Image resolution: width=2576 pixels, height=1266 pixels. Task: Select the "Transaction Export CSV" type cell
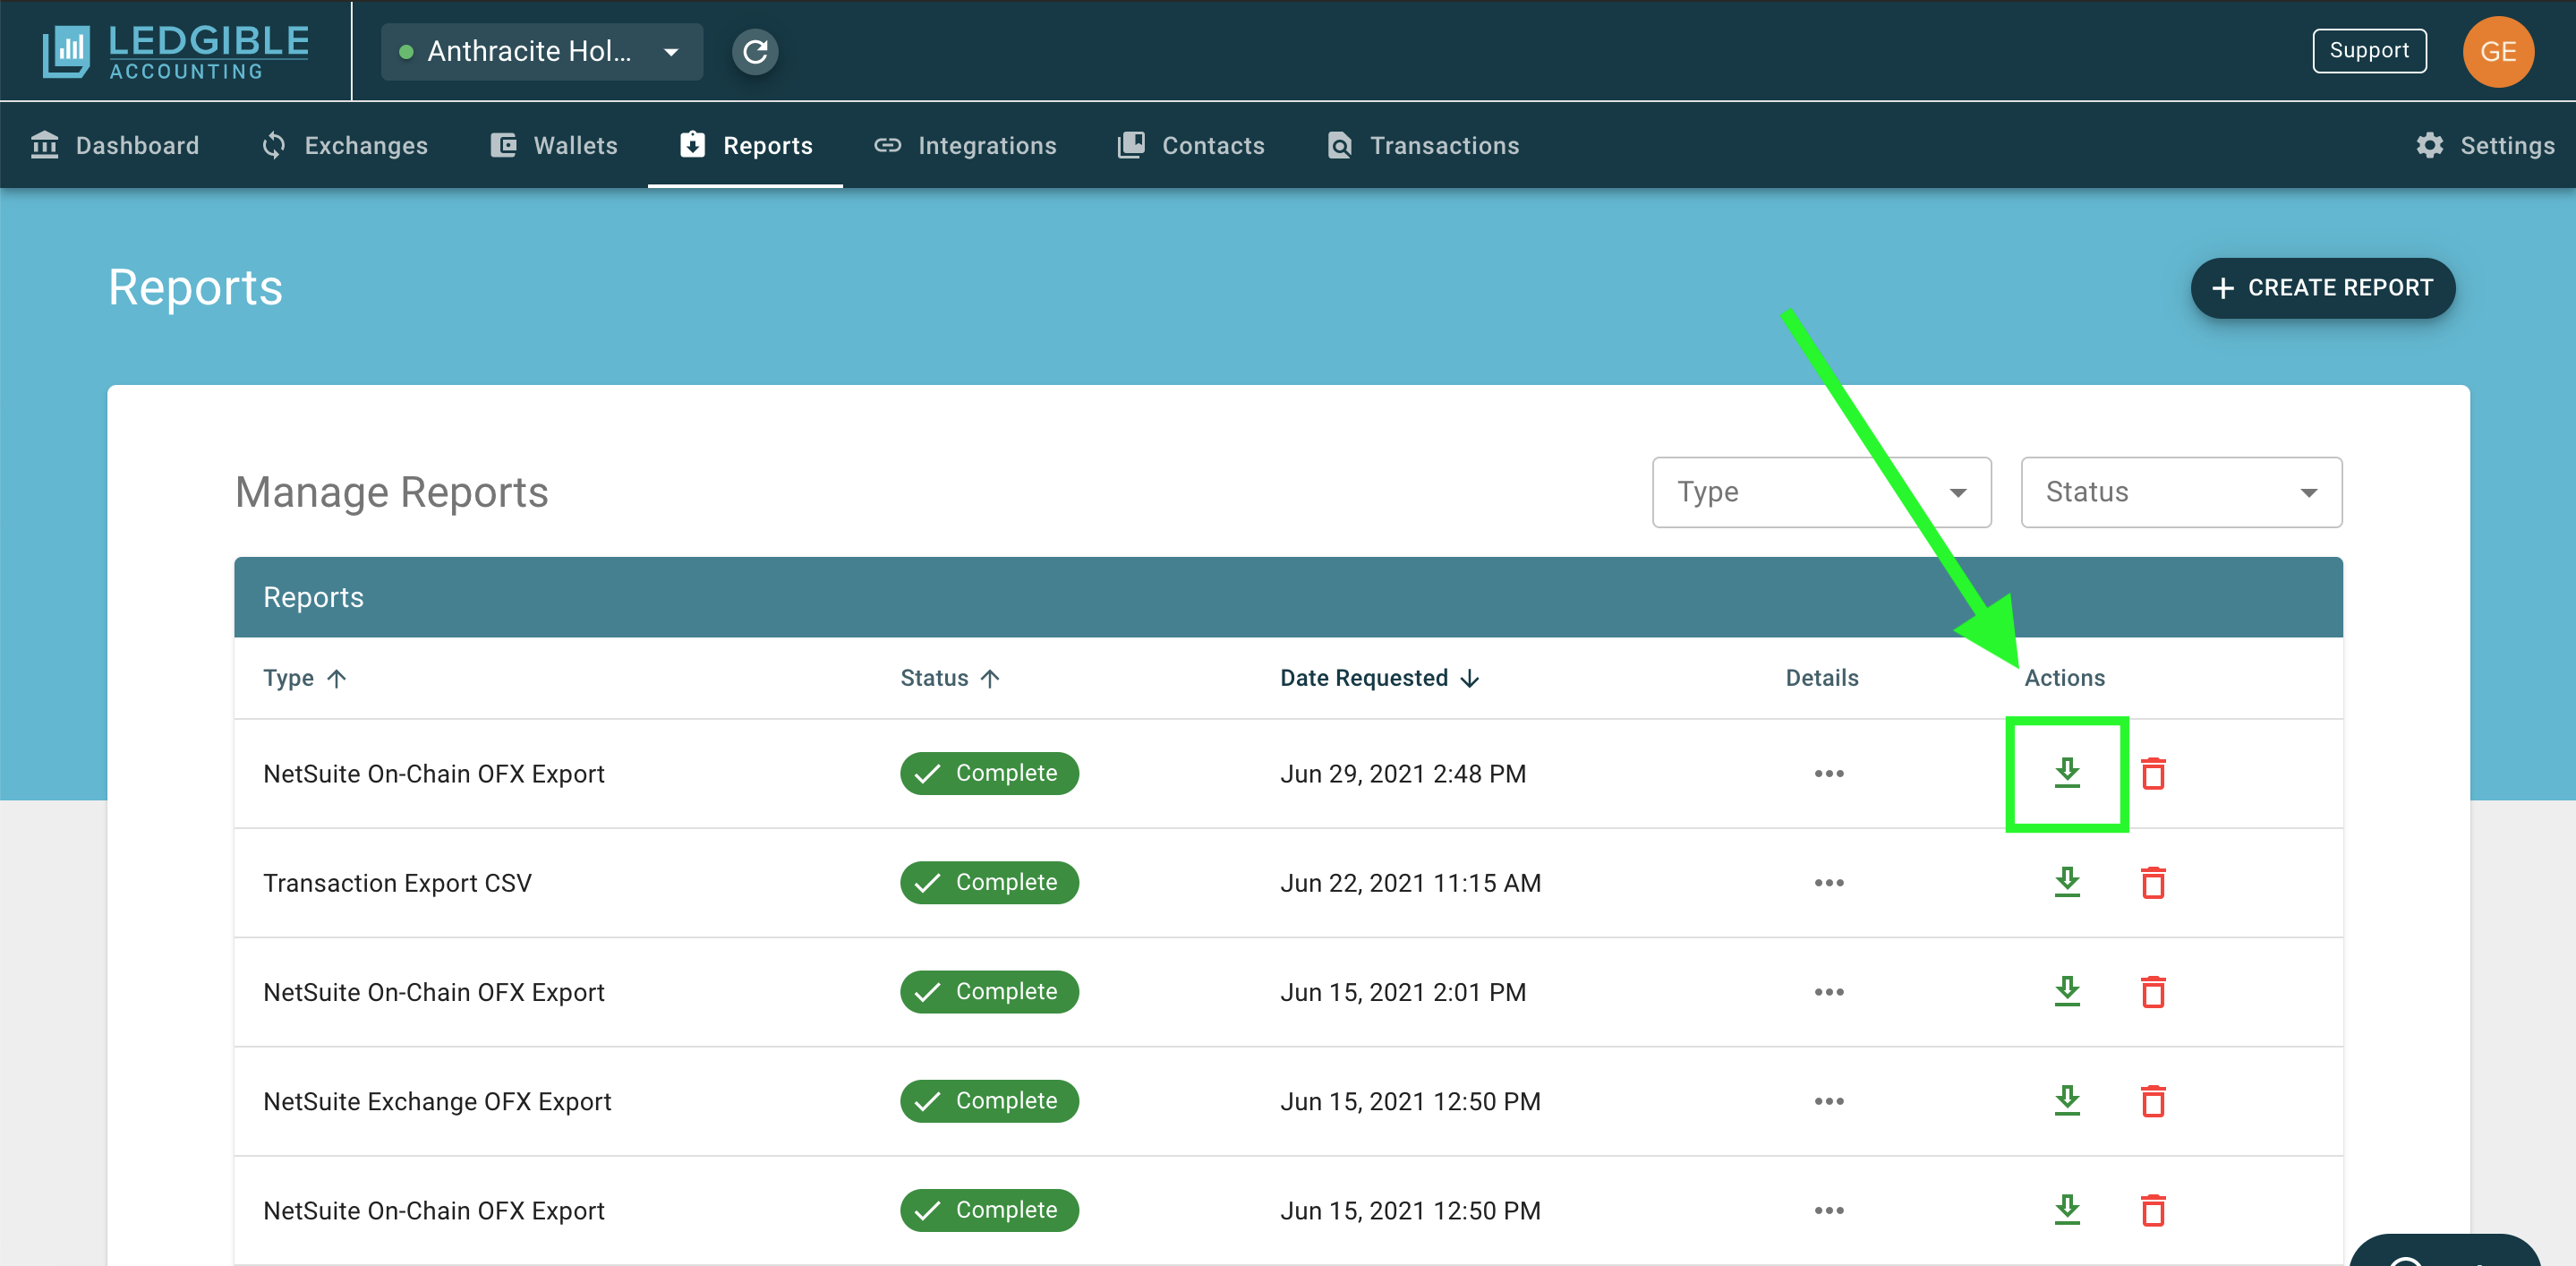click(x=397, y=883)
